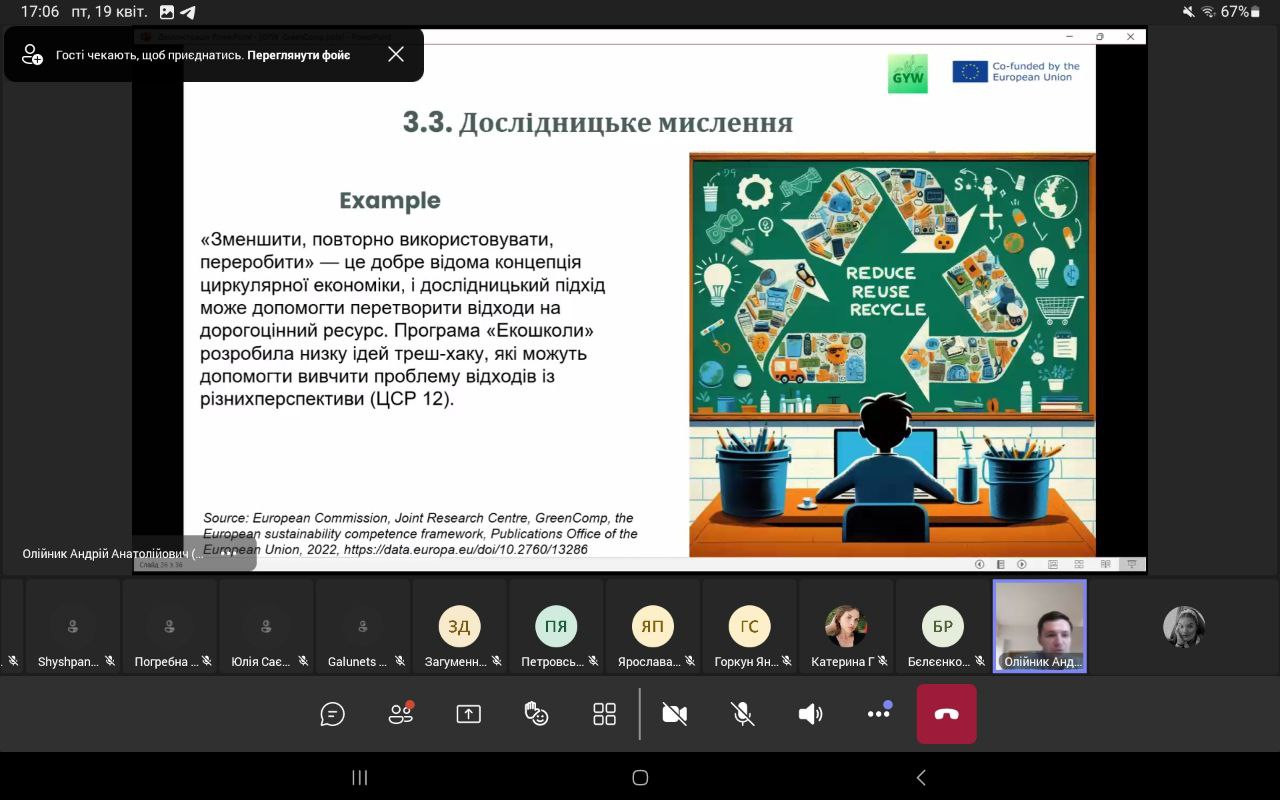Viewport: 1280px width, 800px height.
Task: Change the meeting view layout
Action: tap(604, 714)
